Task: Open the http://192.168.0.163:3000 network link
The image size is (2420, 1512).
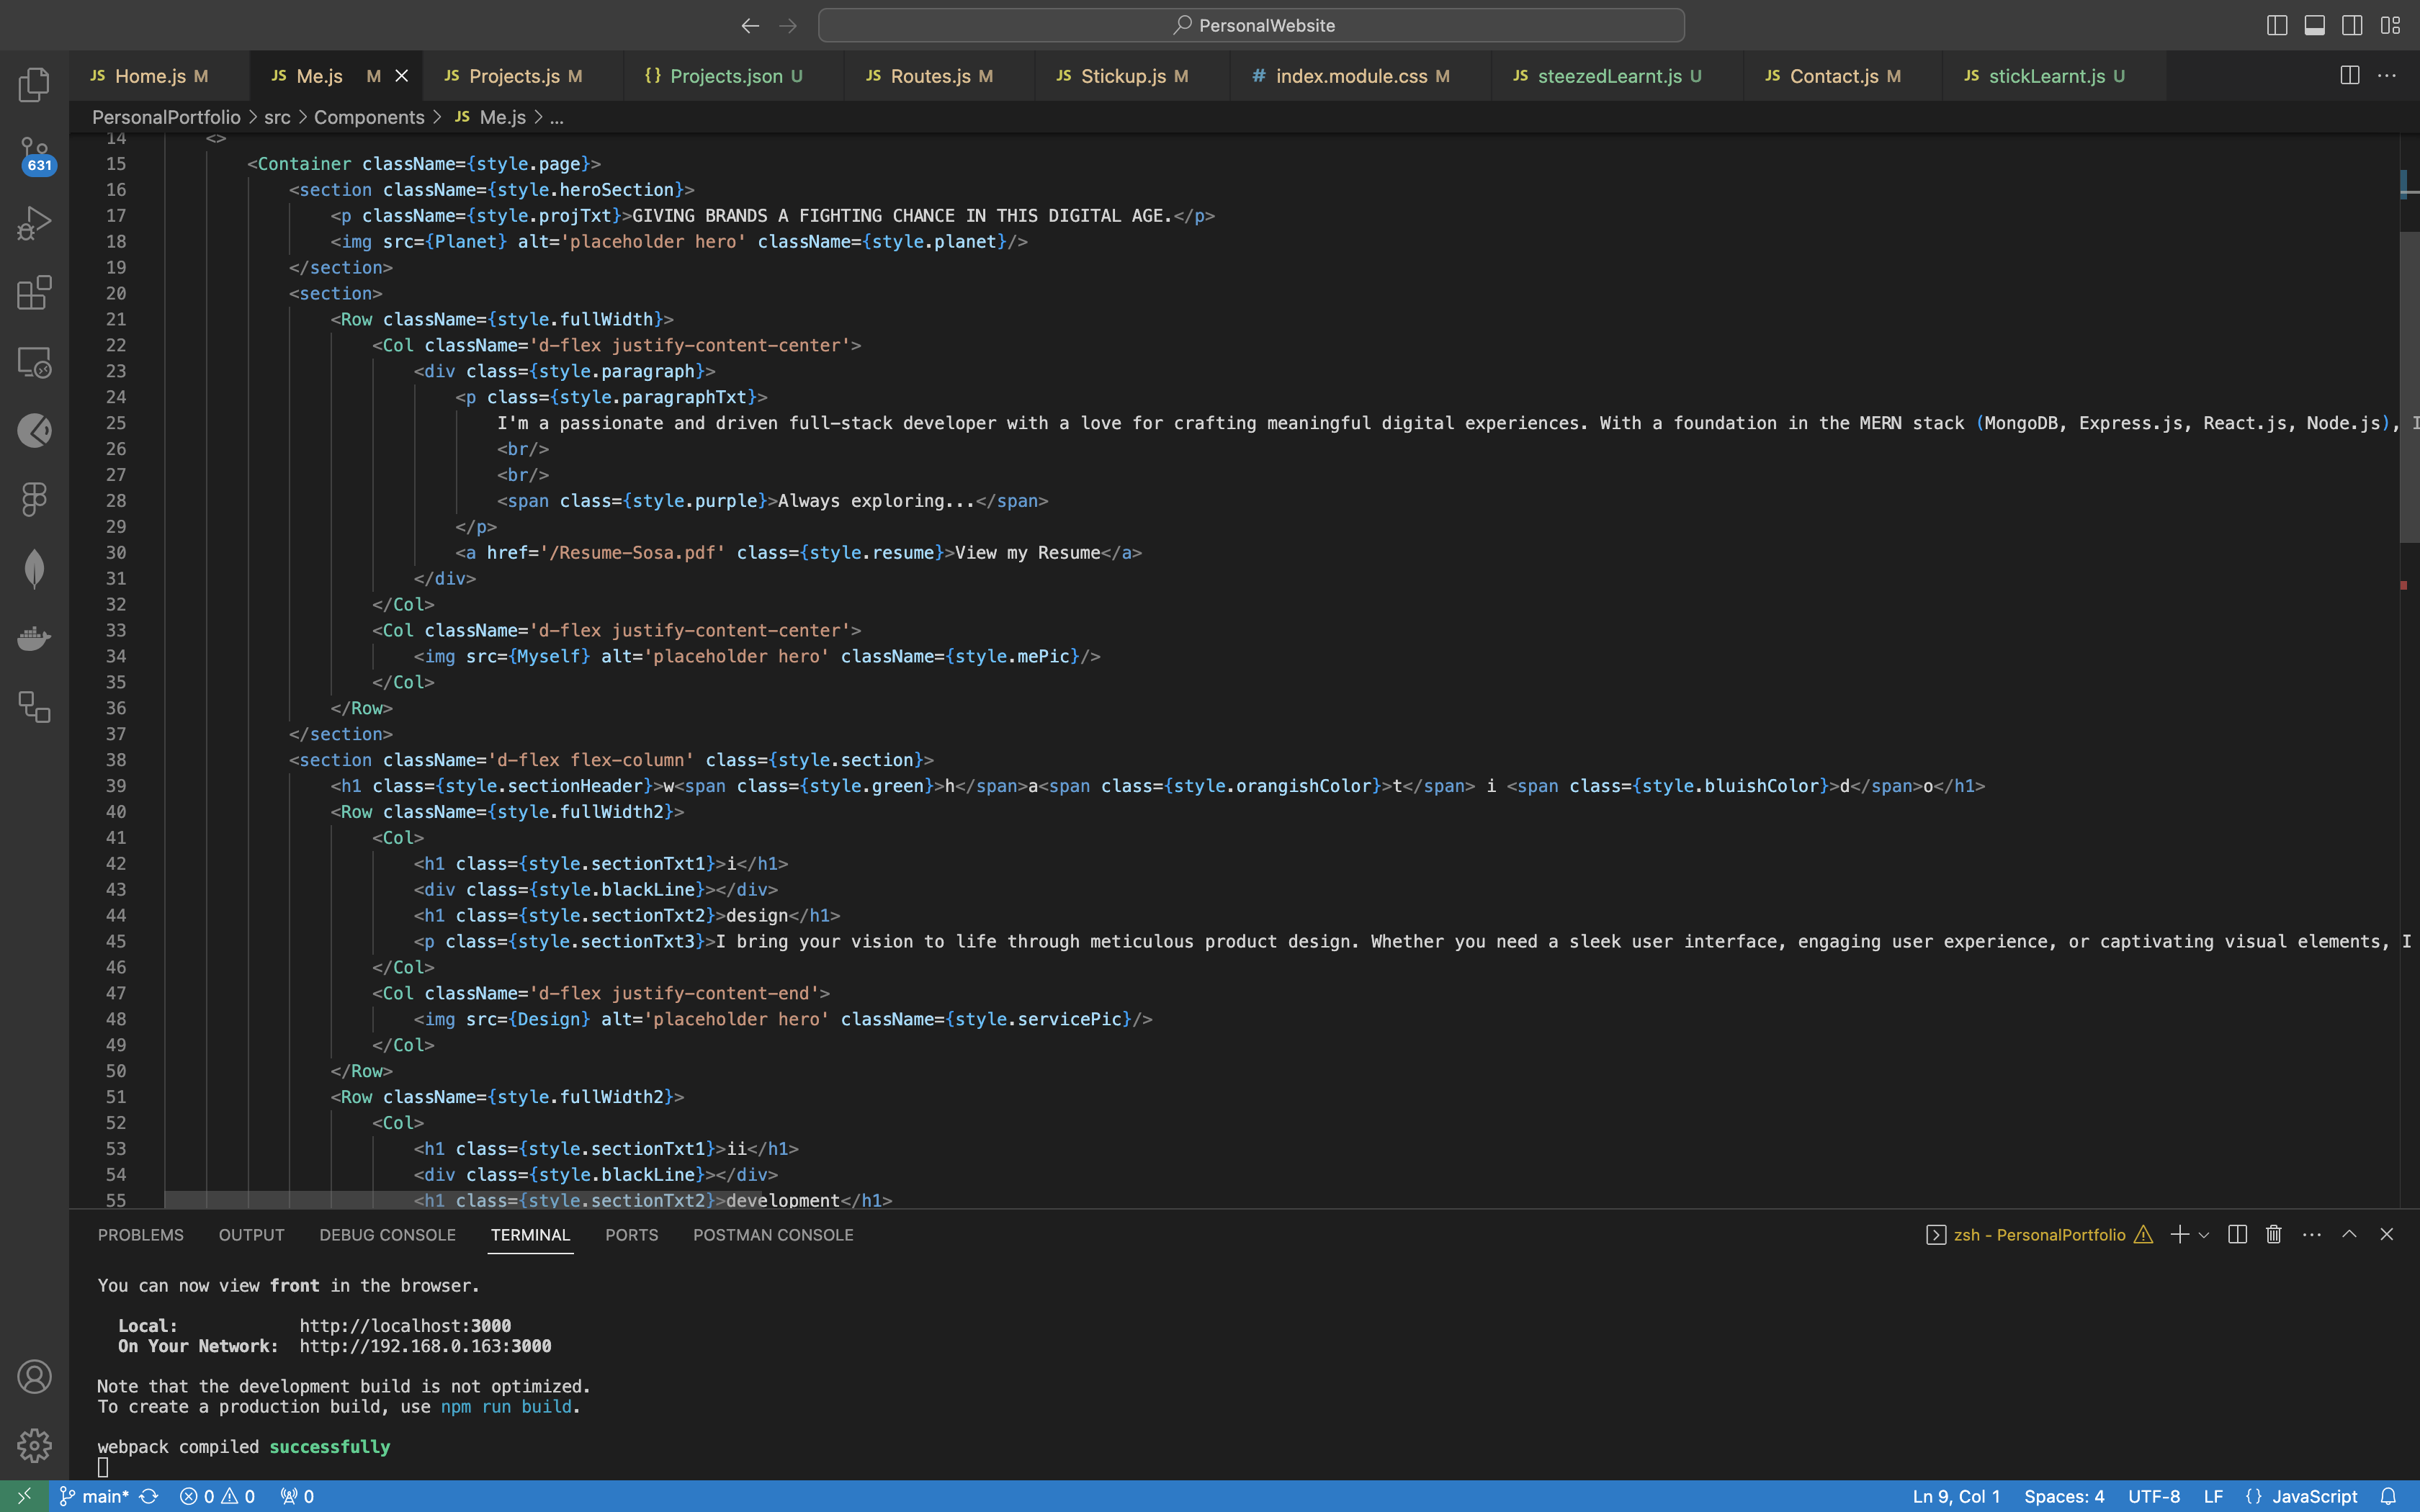Action: click(x=425, y=1346)
